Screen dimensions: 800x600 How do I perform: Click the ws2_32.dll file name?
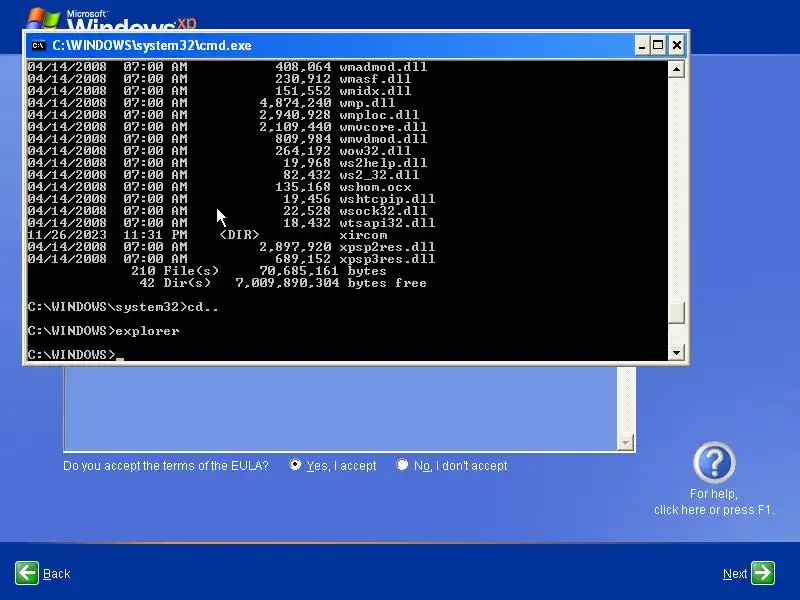(x=379, y=175)
